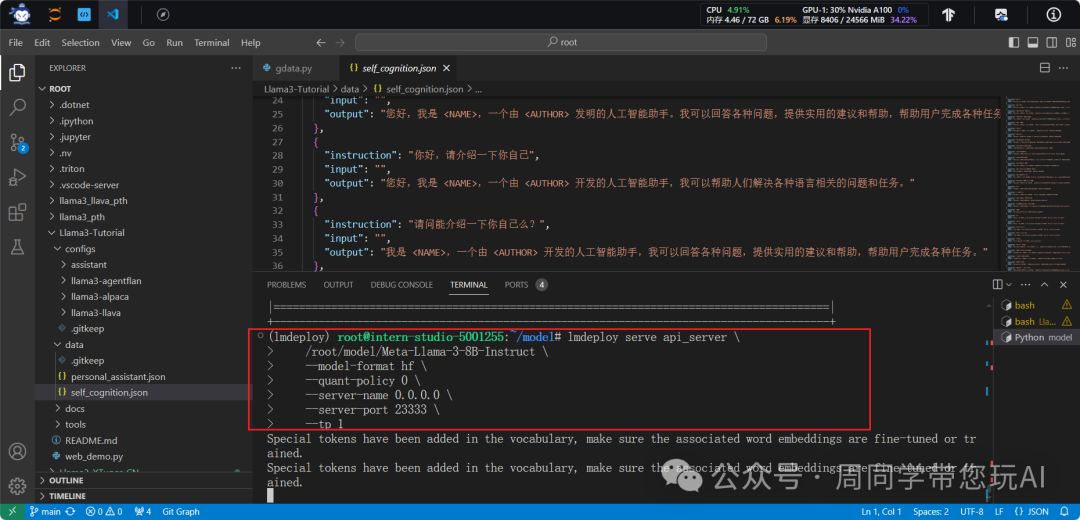
Task: Close the self_cognition.json tab
Action: tap(446, 68)
